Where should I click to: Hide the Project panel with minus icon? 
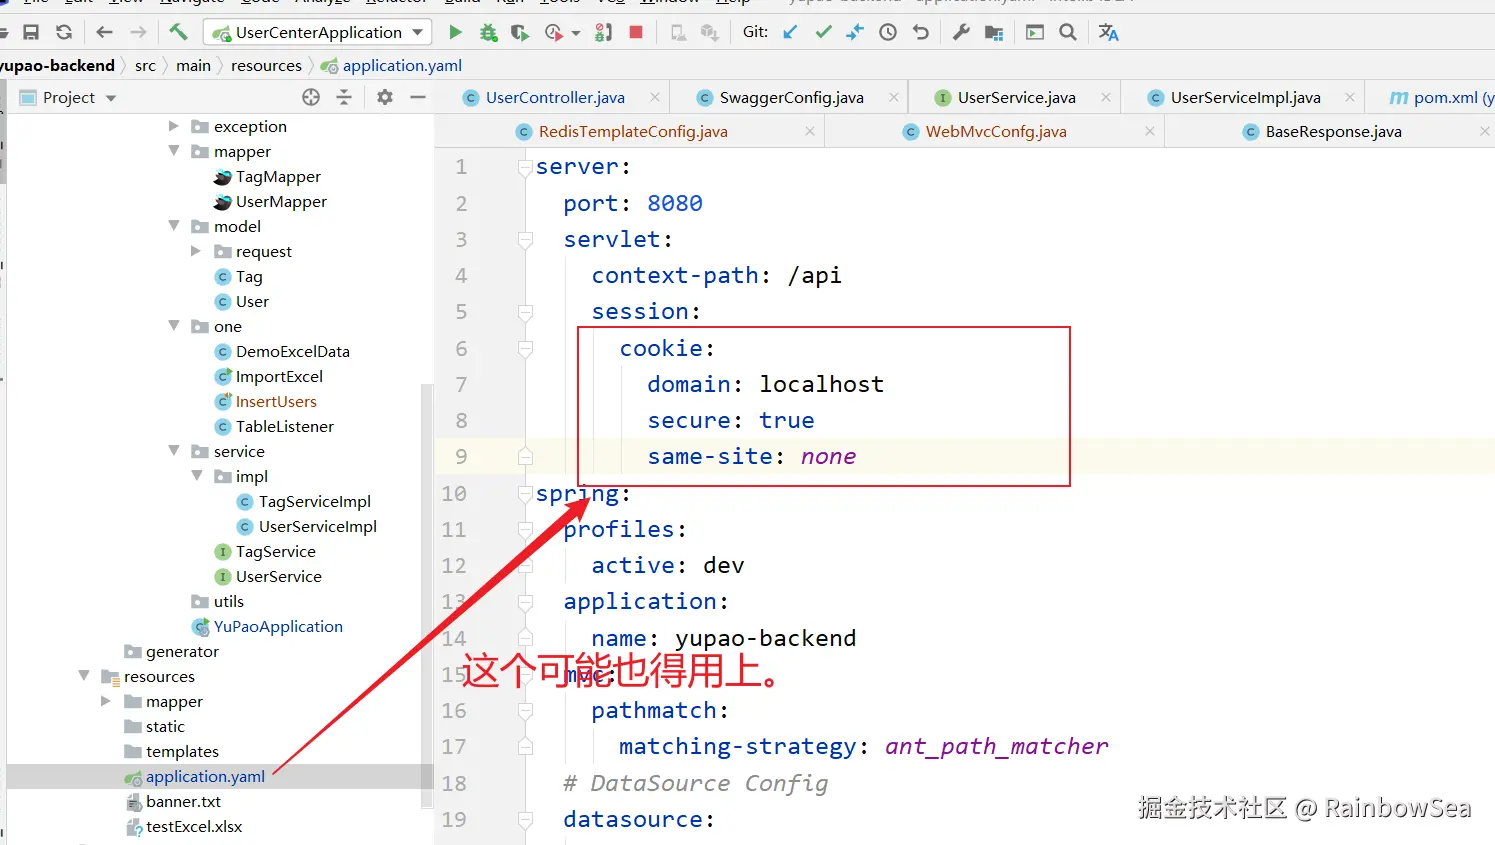coord(418,97)
